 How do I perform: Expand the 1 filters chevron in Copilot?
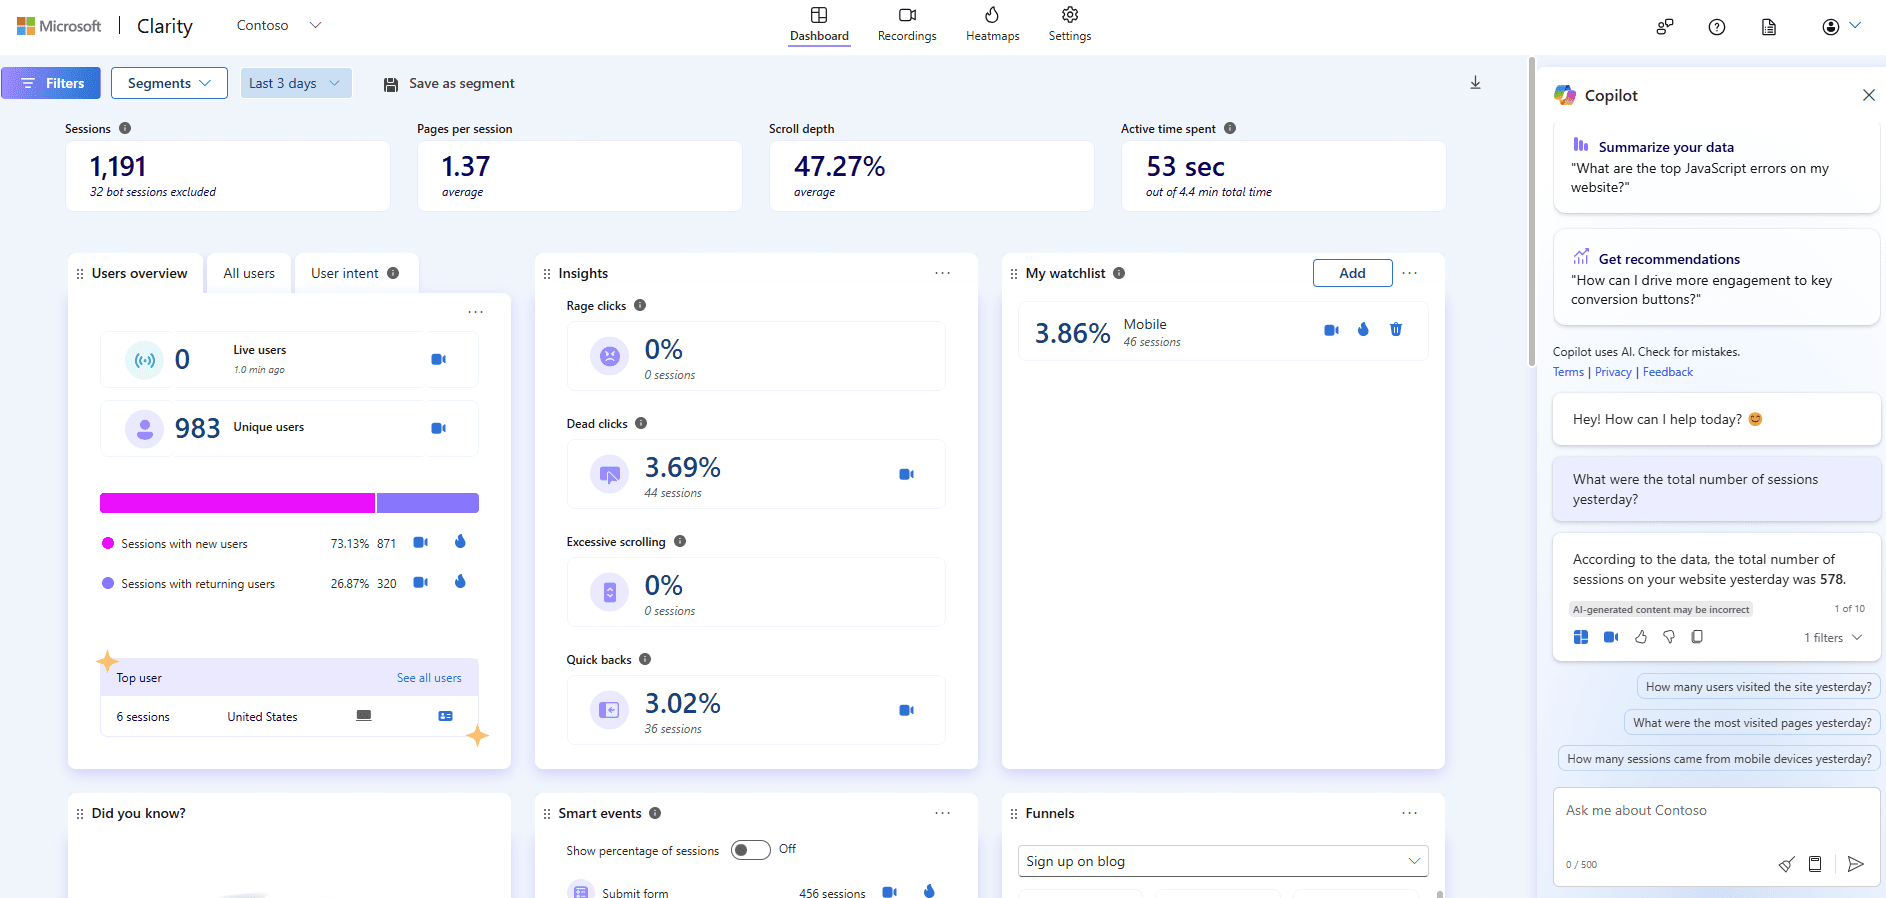coord(1857,637)
